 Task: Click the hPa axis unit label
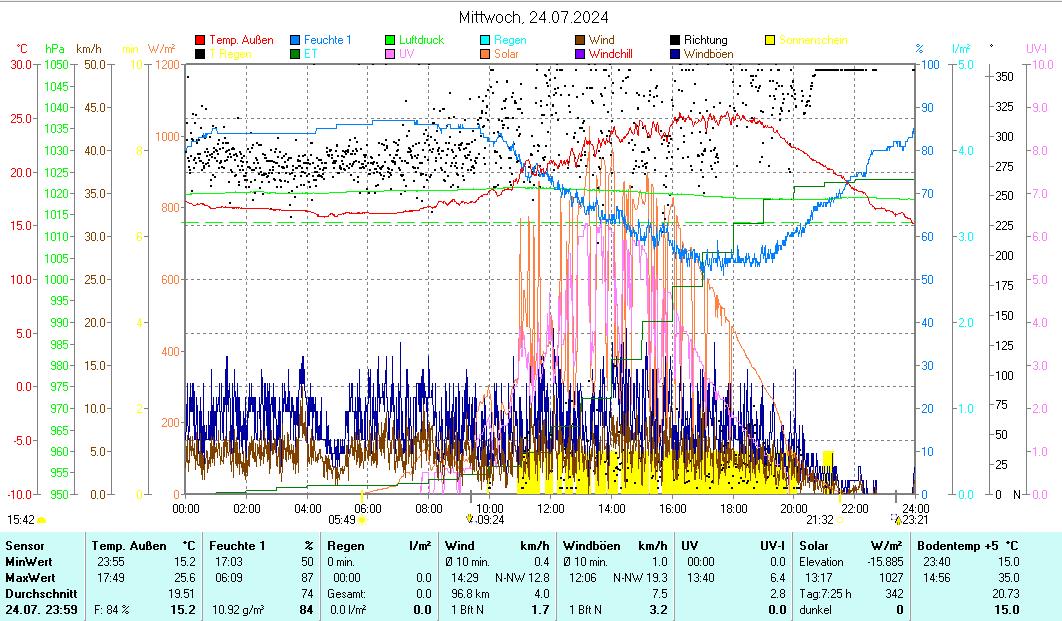(55, 49)
